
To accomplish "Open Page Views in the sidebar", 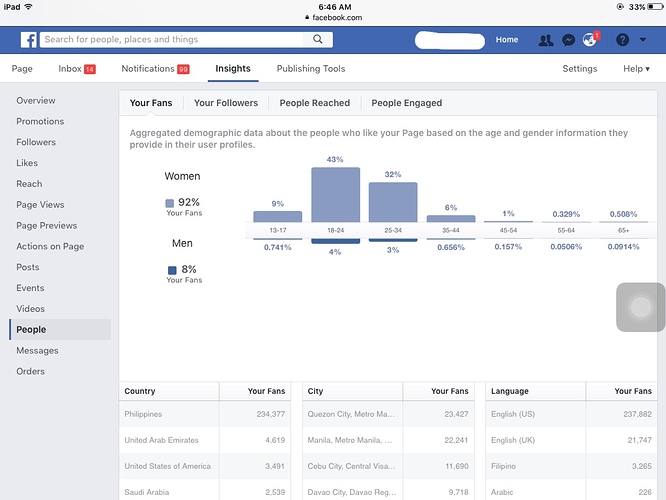I will tap(40, 205).
